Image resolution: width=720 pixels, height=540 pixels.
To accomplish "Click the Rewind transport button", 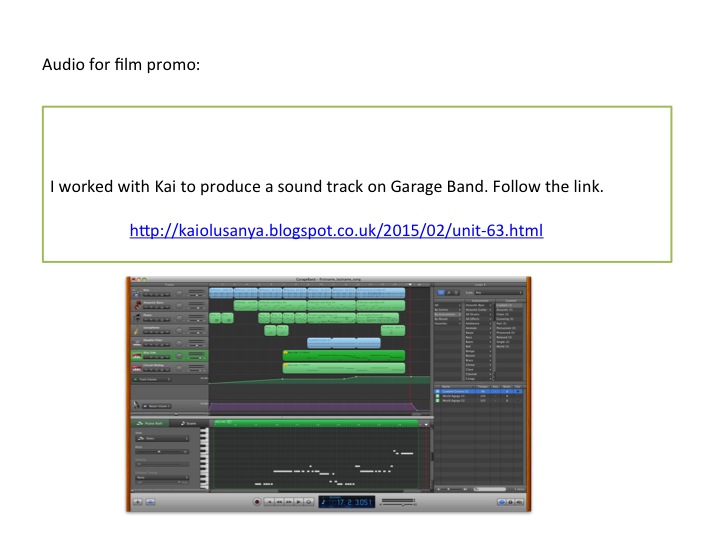I will click(x=279, y=502).
